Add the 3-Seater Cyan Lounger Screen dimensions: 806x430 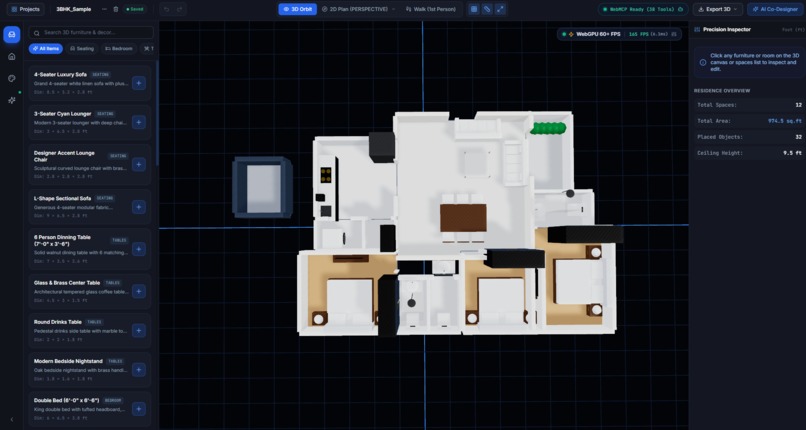click(138, 122)
